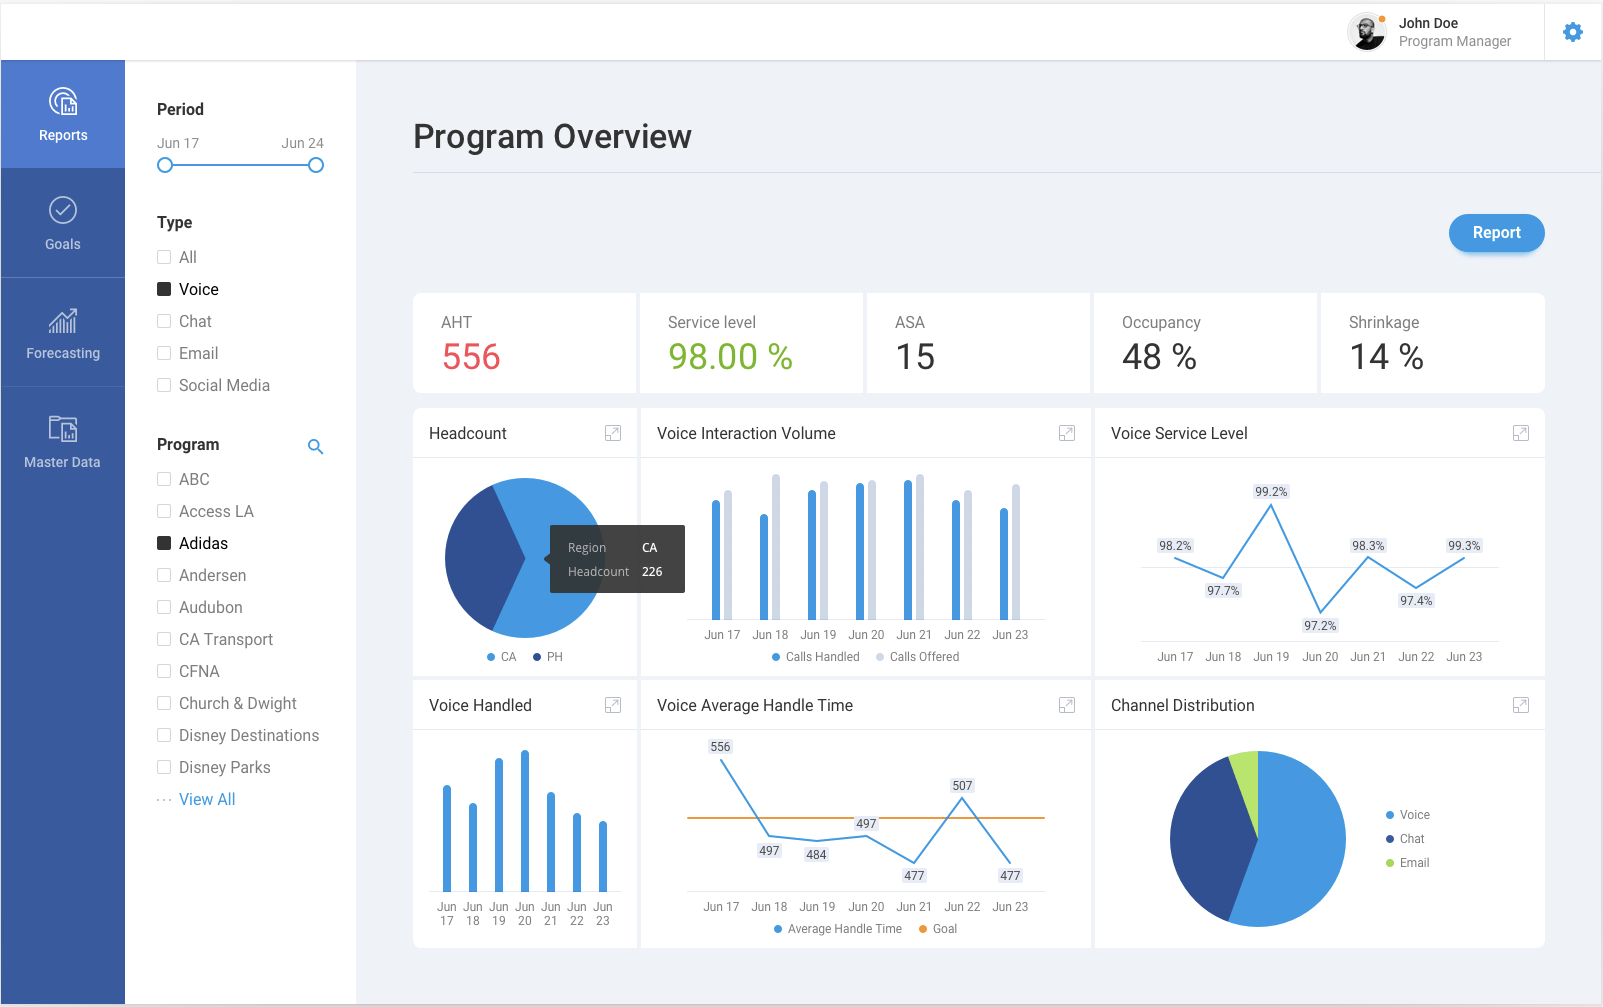This screenshot has height=1007, width=1603.
Task: Maximize the Voice Average Handle Time icon
Action: [1067, 705]
